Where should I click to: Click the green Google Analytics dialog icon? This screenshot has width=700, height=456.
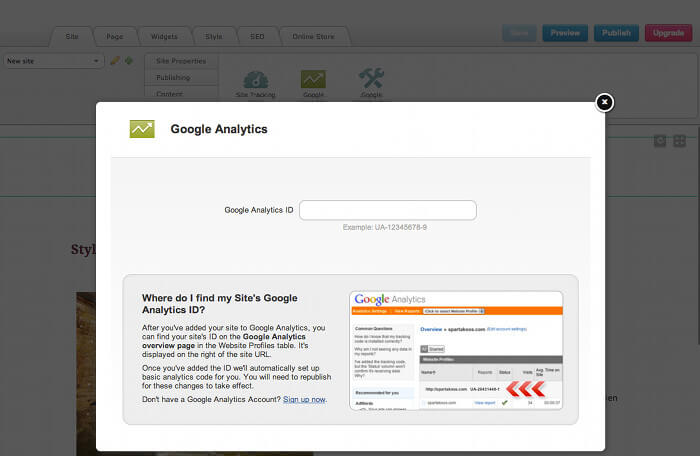tap(142, 129)
